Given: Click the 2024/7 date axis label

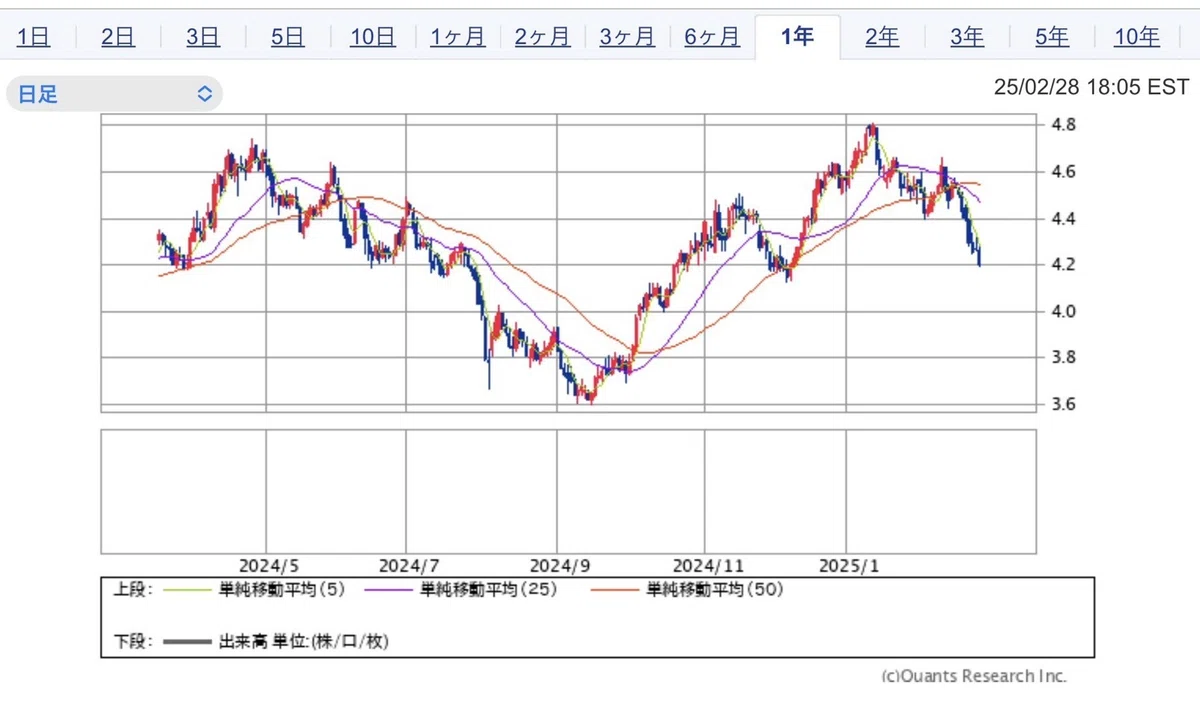Looking at the screenshot, I should (408, 565).
